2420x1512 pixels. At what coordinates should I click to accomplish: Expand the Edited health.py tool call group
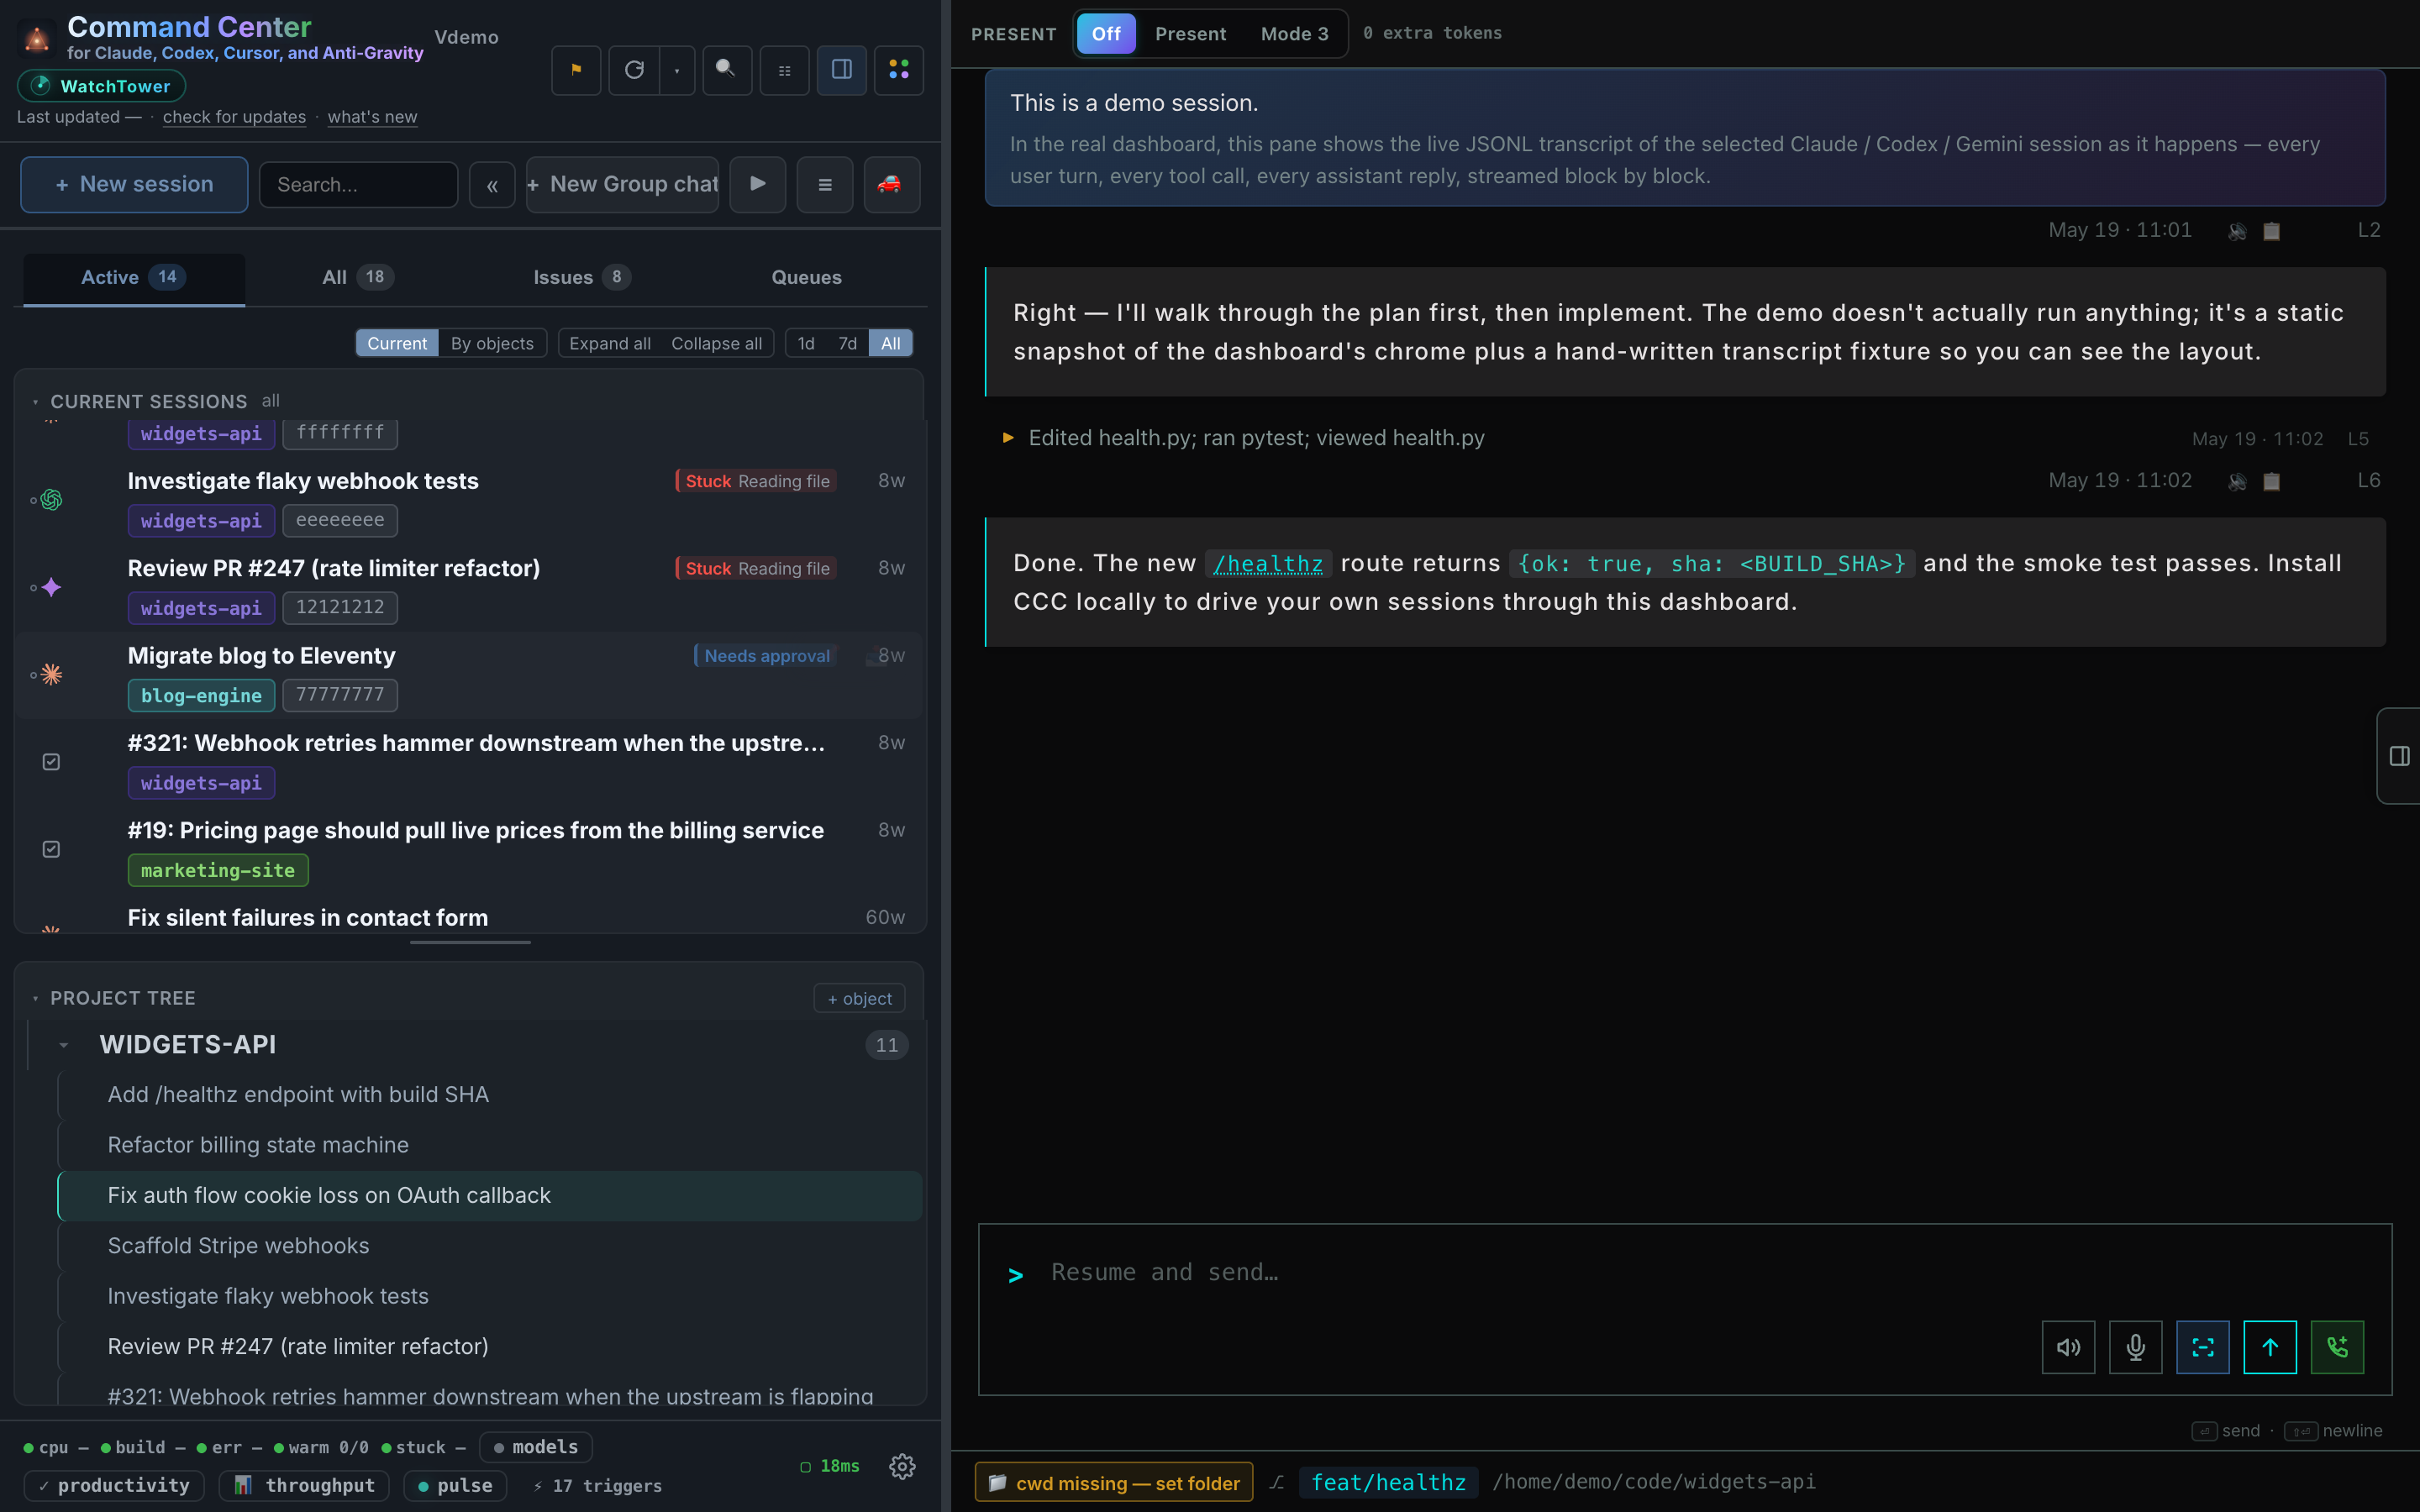[x=1008, y=438]
